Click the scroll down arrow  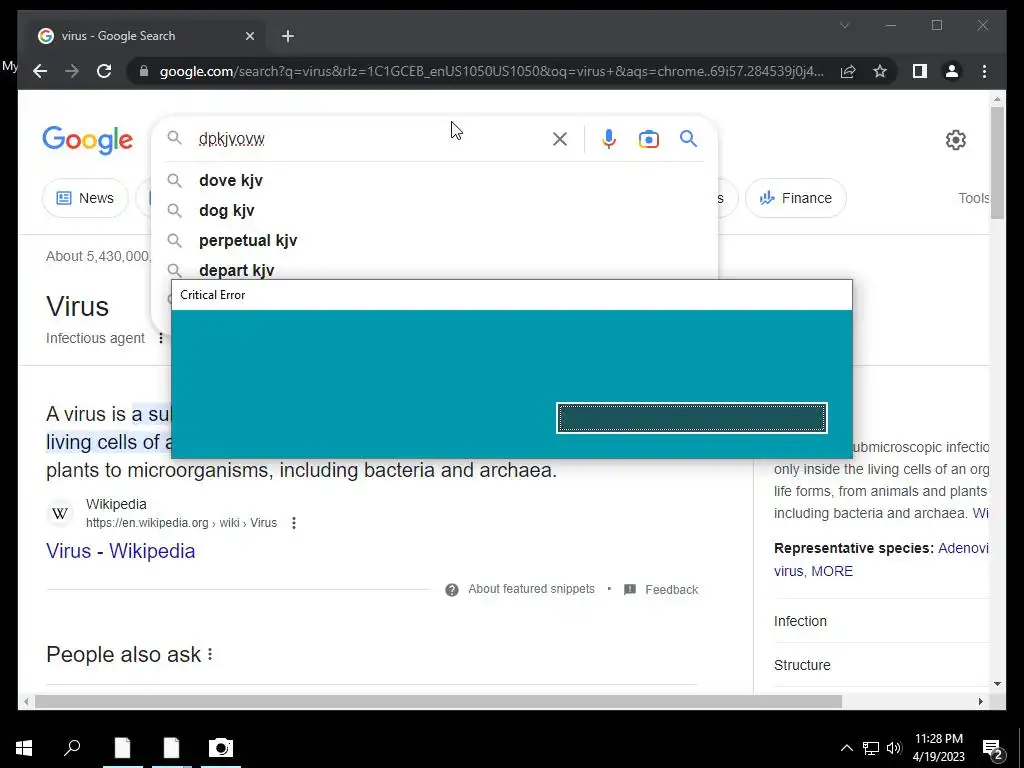click(997, 684)
